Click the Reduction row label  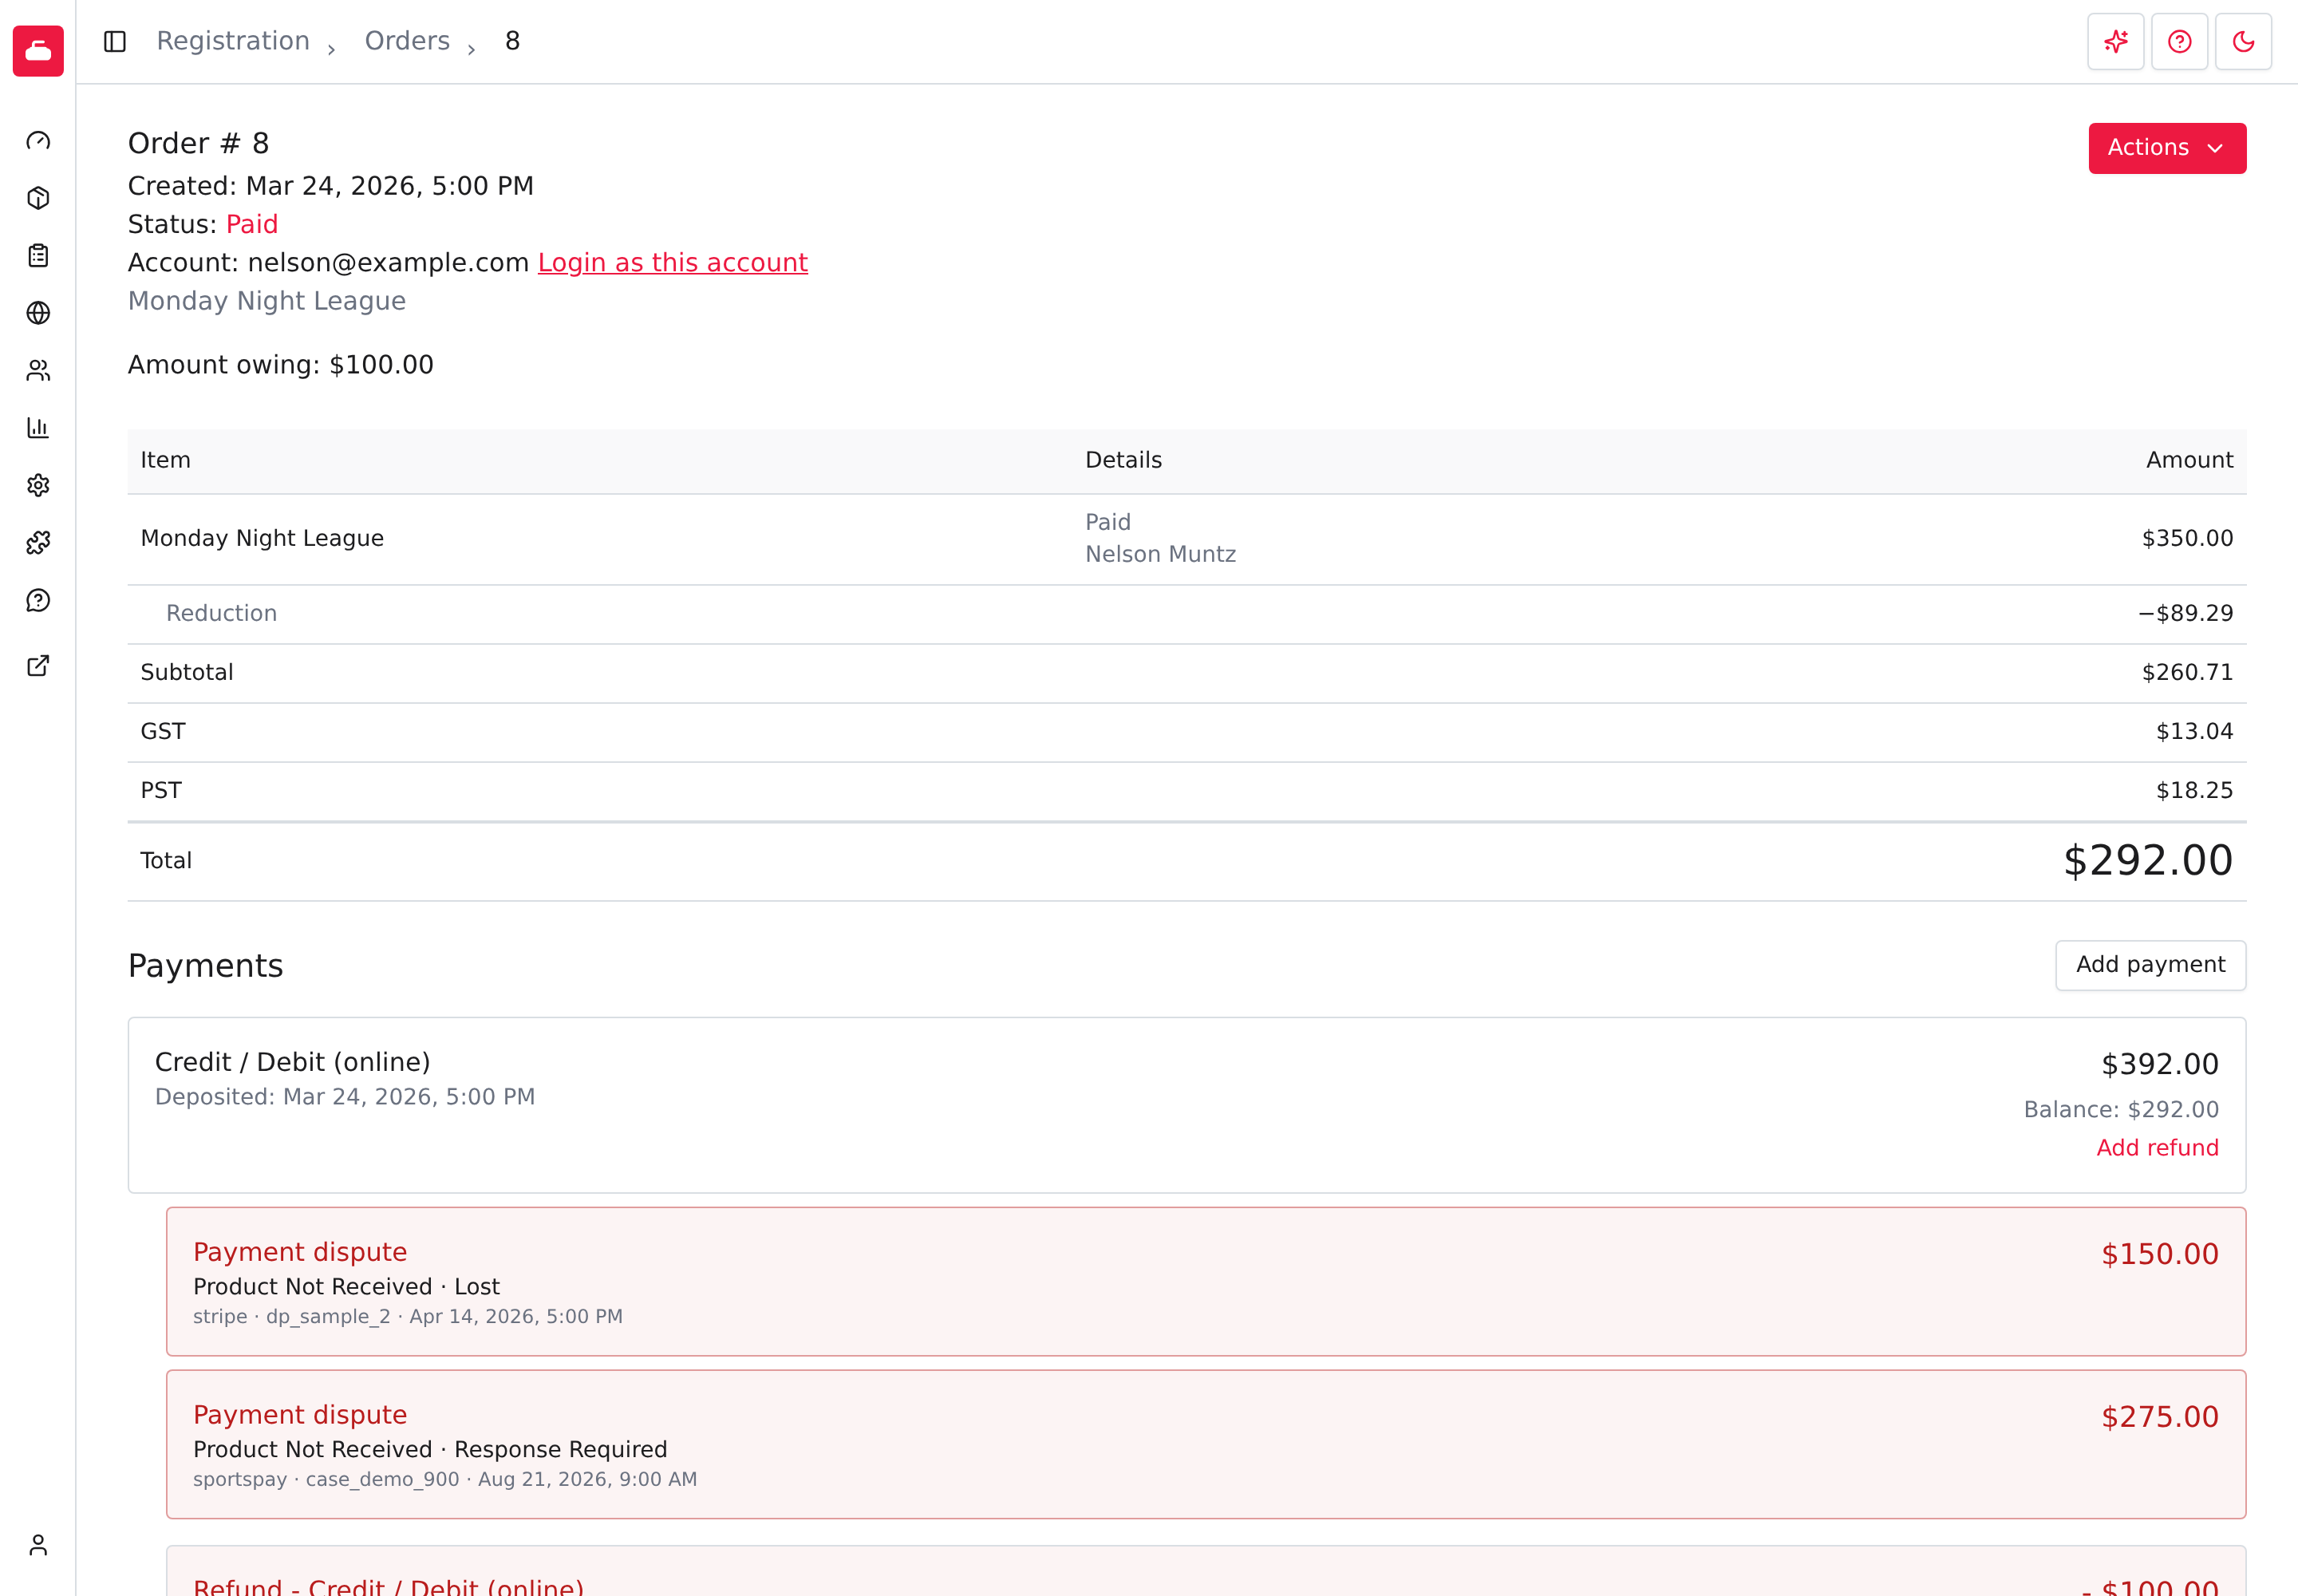(x=221, y=614)
